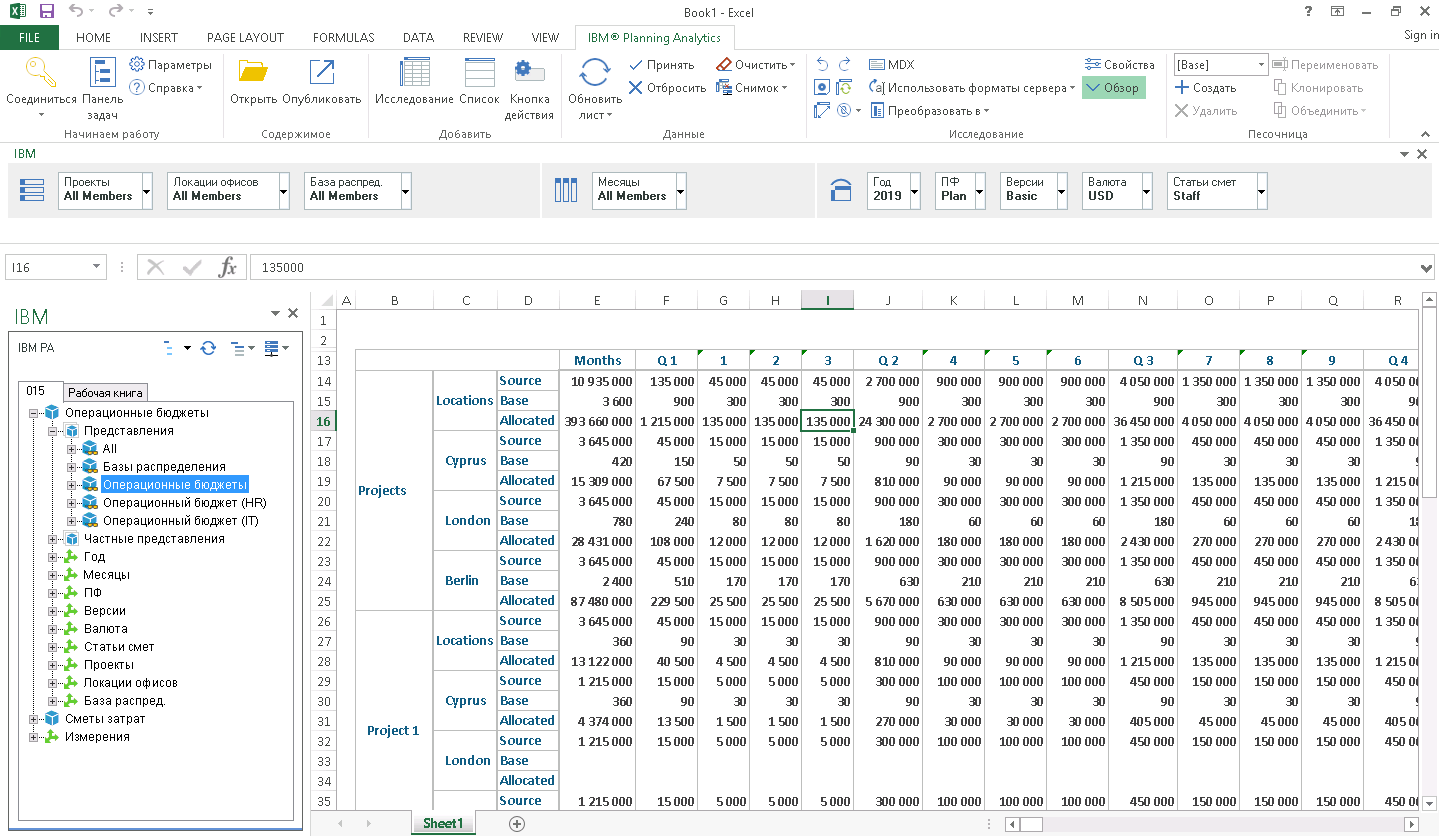This screenshot has height=836, width=1439.
Task: Select the Sheet1 worksheet tab
Action: coord(443,824)
